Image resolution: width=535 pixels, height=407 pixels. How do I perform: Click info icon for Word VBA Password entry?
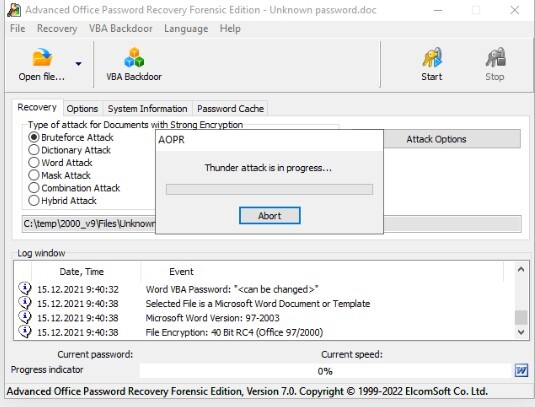pyautogui.click(x=25, y=289)
